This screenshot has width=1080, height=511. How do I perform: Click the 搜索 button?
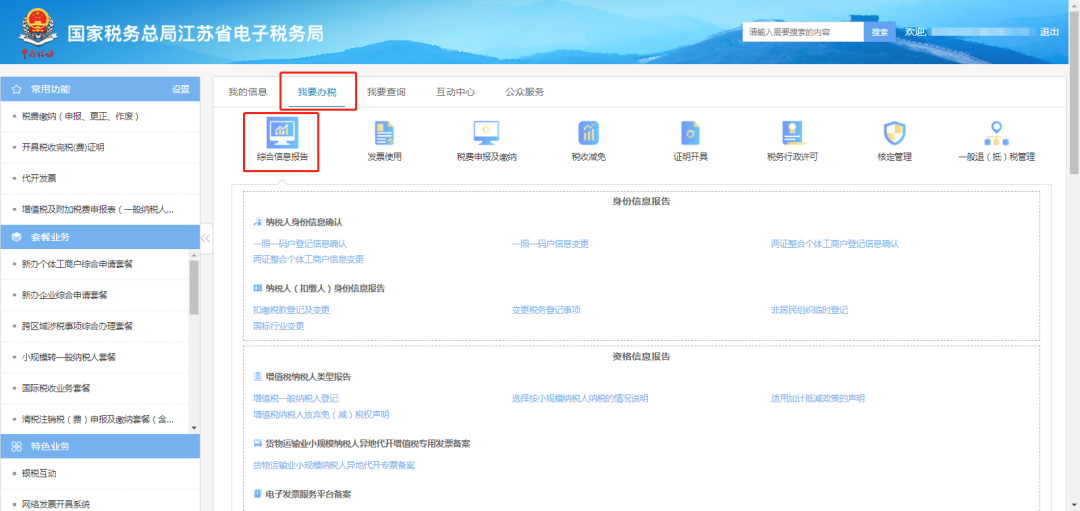880,32
